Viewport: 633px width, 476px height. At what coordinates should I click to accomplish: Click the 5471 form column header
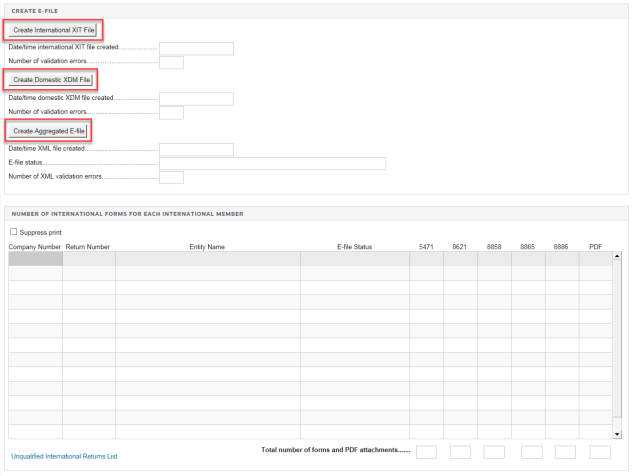pyautogui.click(x=426, y=246)
